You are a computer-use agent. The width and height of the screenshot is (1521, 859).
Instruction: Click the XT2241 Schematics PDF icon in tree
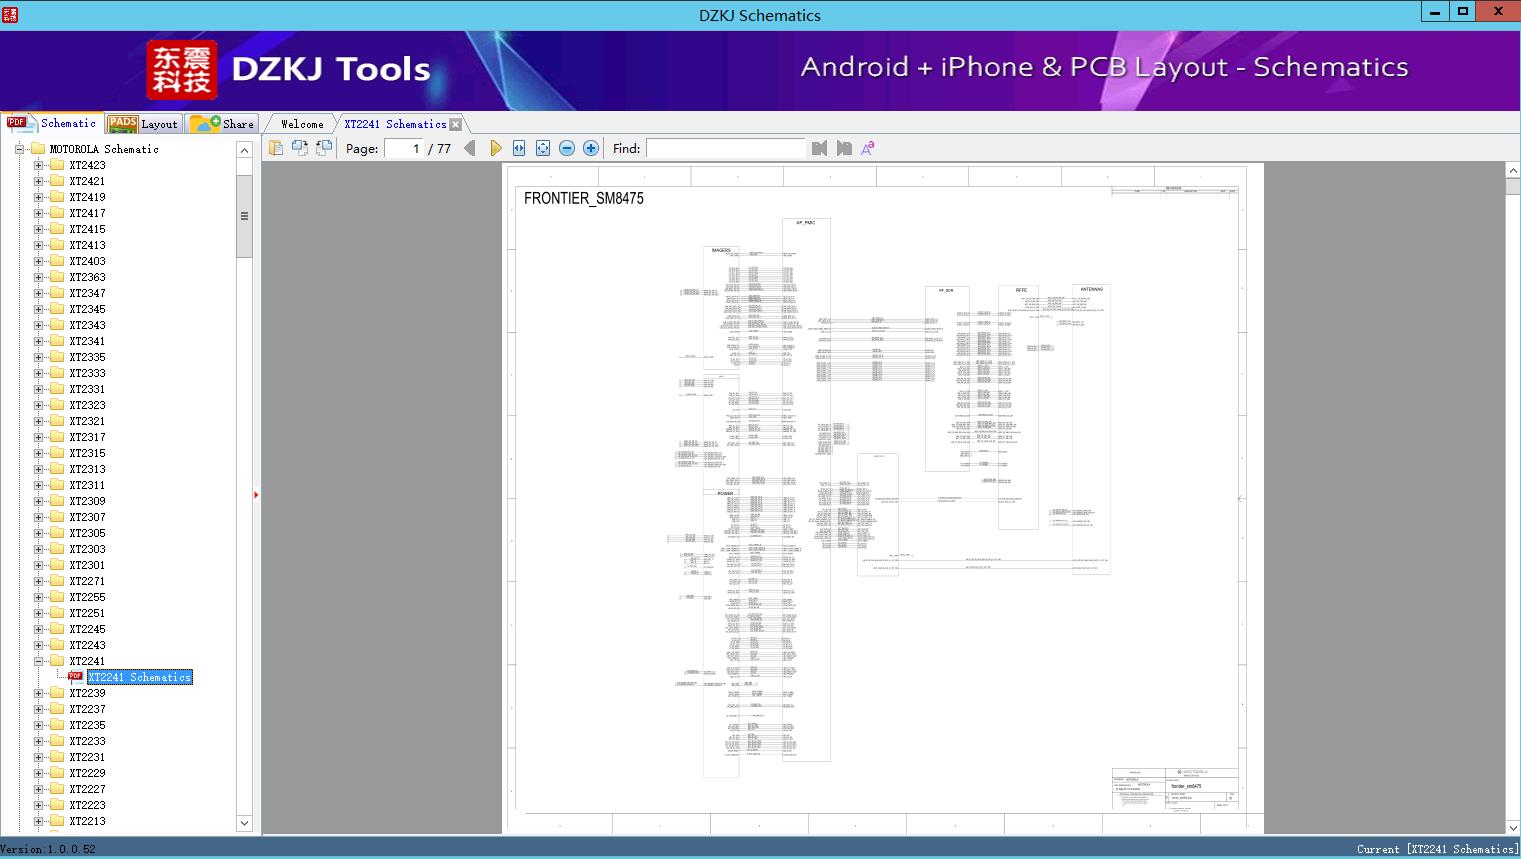pyautogui.click(x=75, y=677)
